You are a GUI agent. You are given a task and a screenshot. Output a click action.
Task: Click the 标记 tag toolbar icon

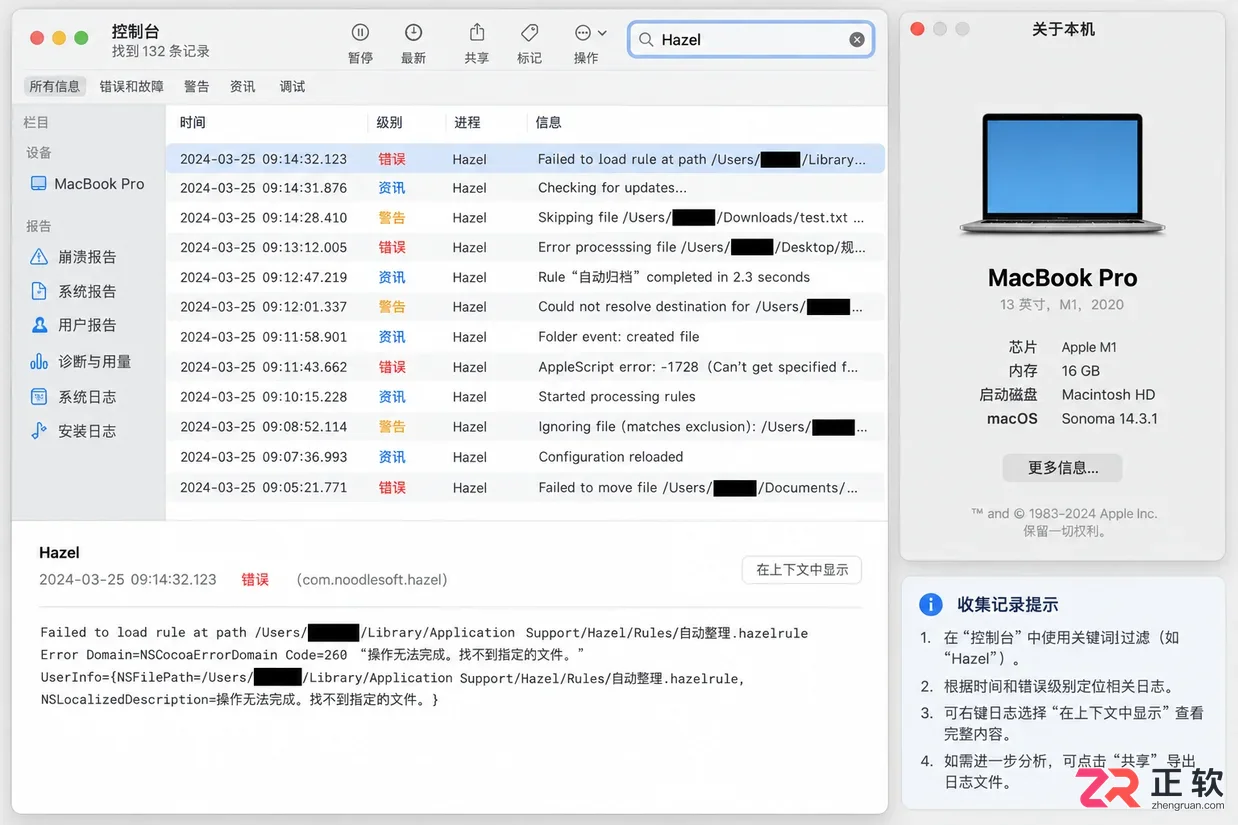click(530, 33)
